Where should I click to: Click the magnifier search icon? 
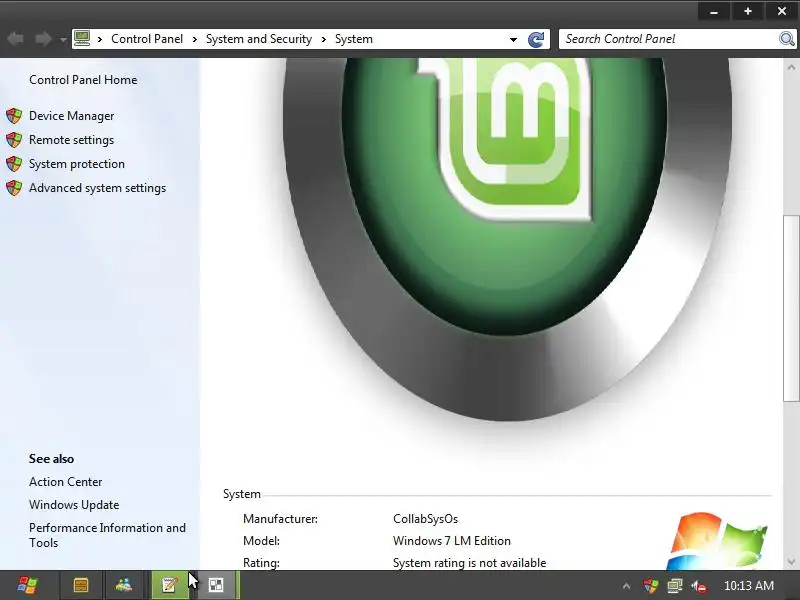[x=786, y=39]
